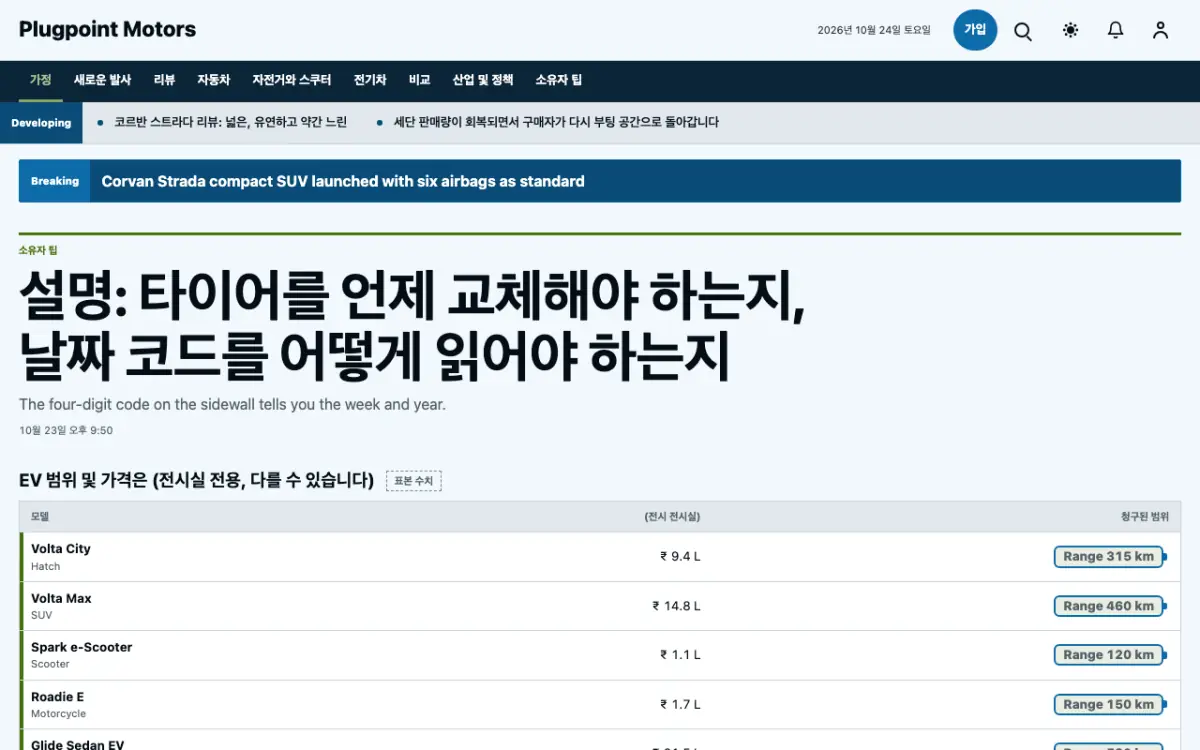Click the four-digit code subheading text
This screenshot has height=750, width=1200.
click(232, 405)
